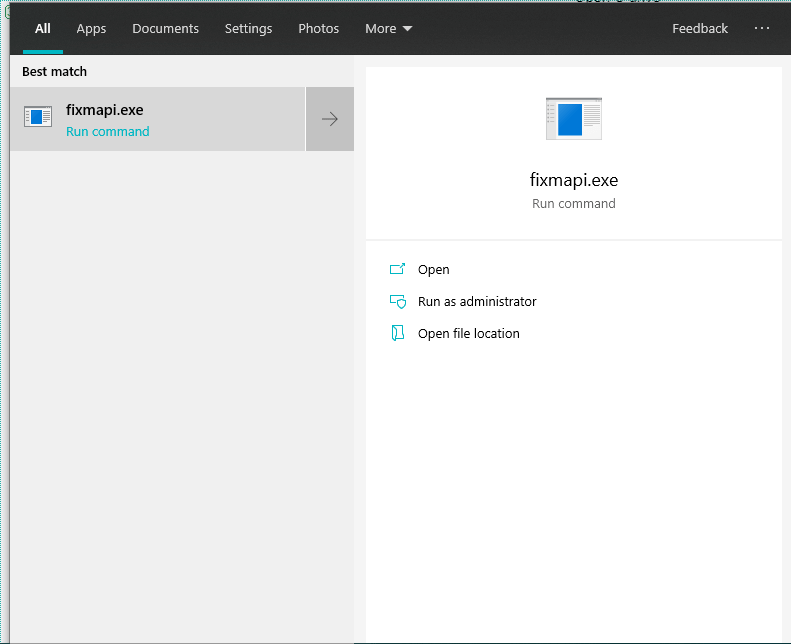Select the Settings search tab
The image size is (791, 644).
click(x=248, y=29)
